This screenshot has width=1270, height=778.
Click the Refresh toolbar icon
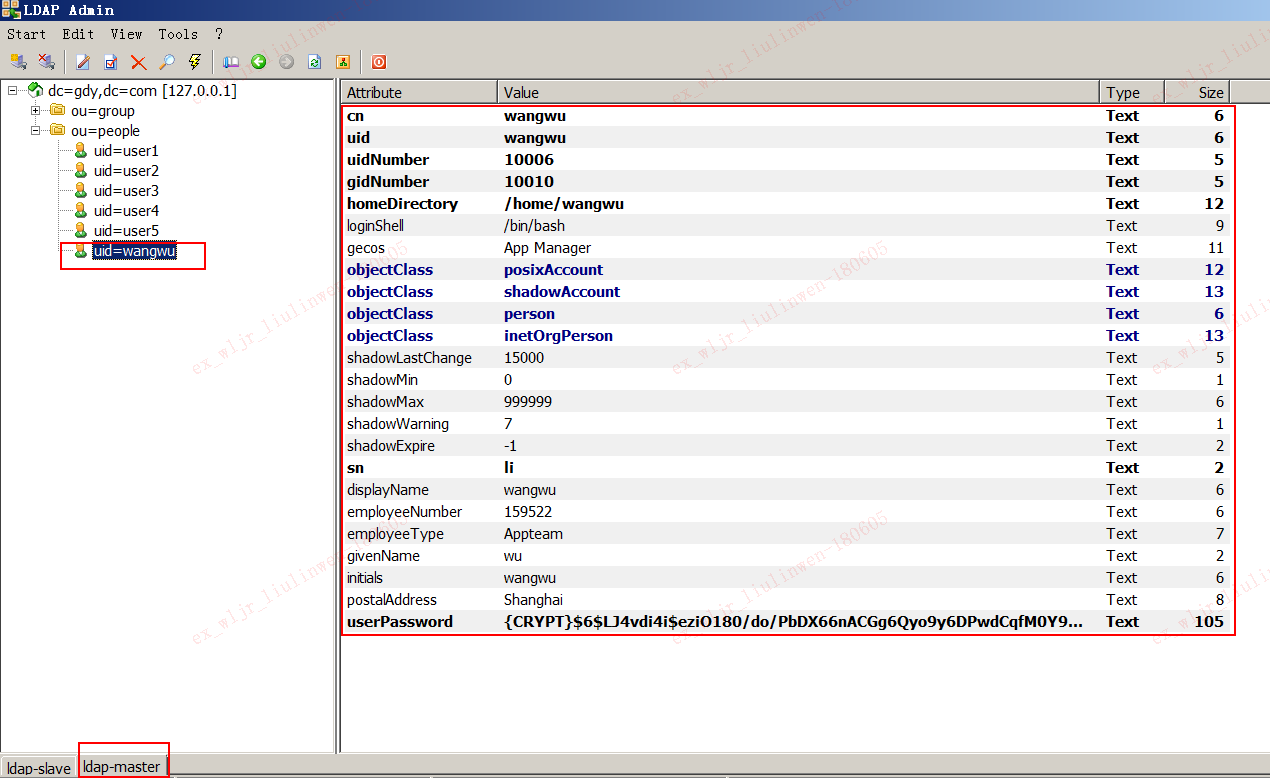(315, 62)
